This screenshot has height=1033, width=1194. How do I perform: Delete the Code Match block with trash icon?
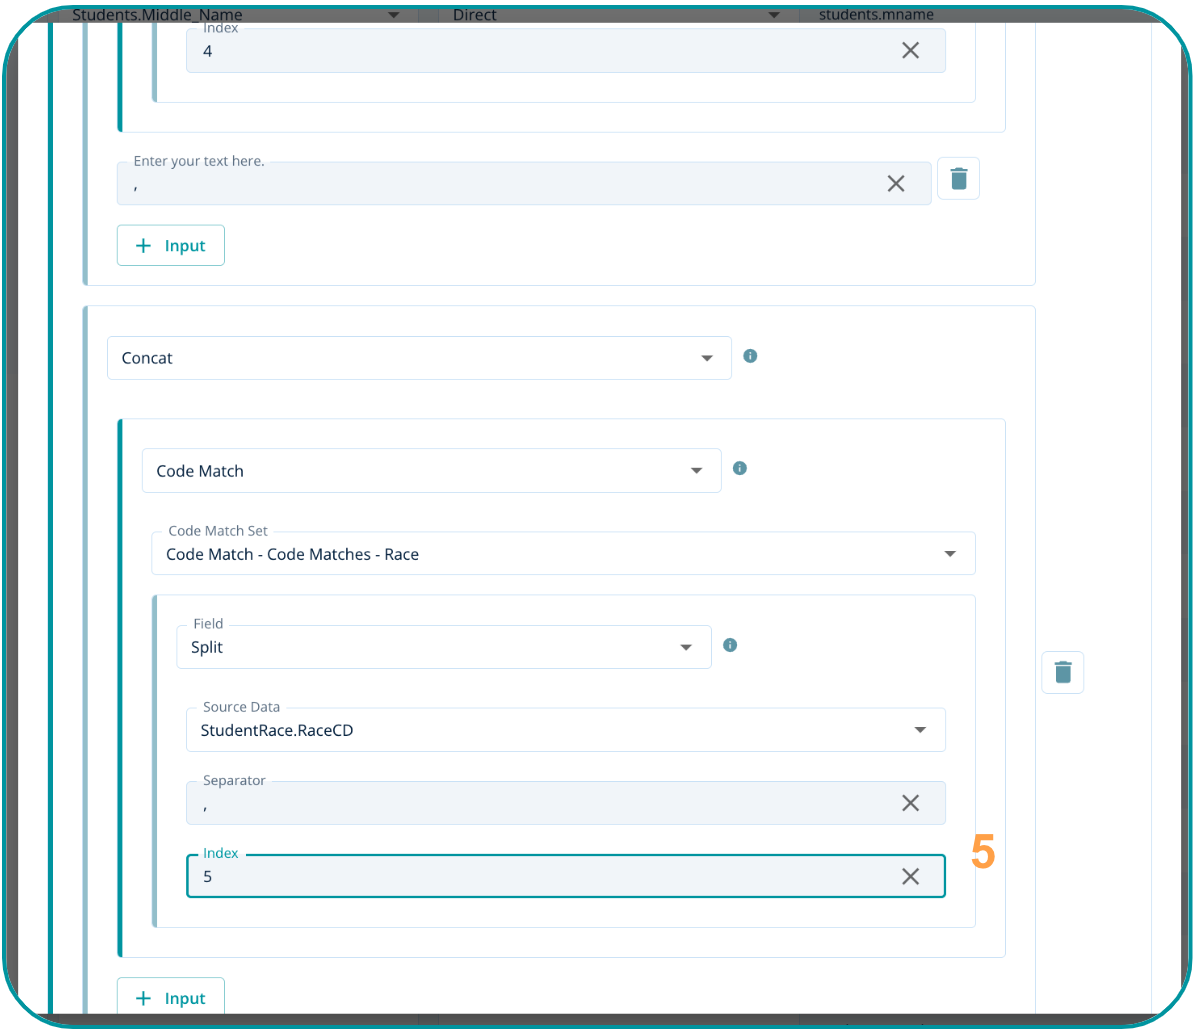click(x=1062, y=672)
